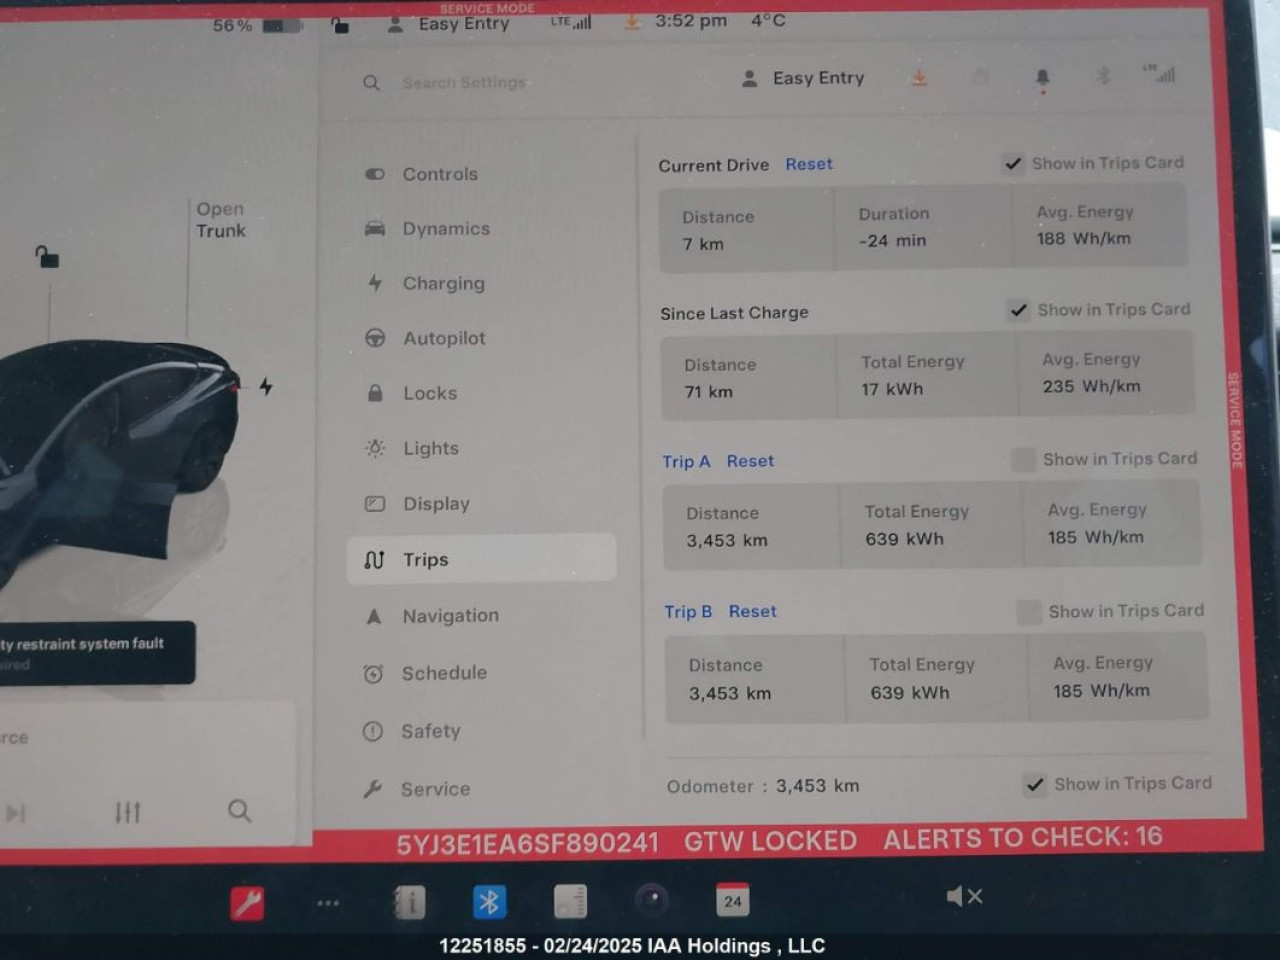Tap the media player search magnifier
The height and width of the screenshot is (960, 1280).
point(239,810)
